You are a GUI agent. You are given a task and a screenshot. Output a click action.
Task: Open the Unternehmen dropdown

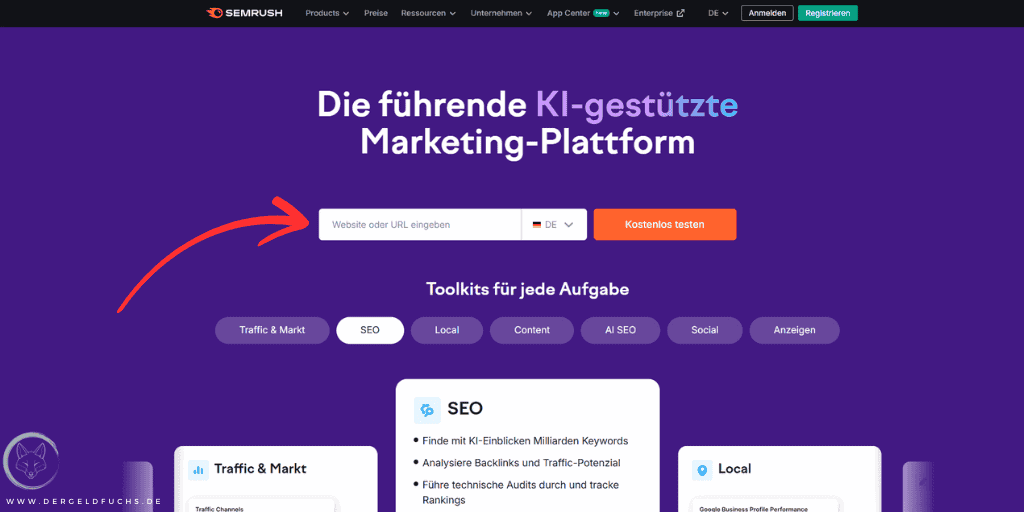(x=501, y=13)
